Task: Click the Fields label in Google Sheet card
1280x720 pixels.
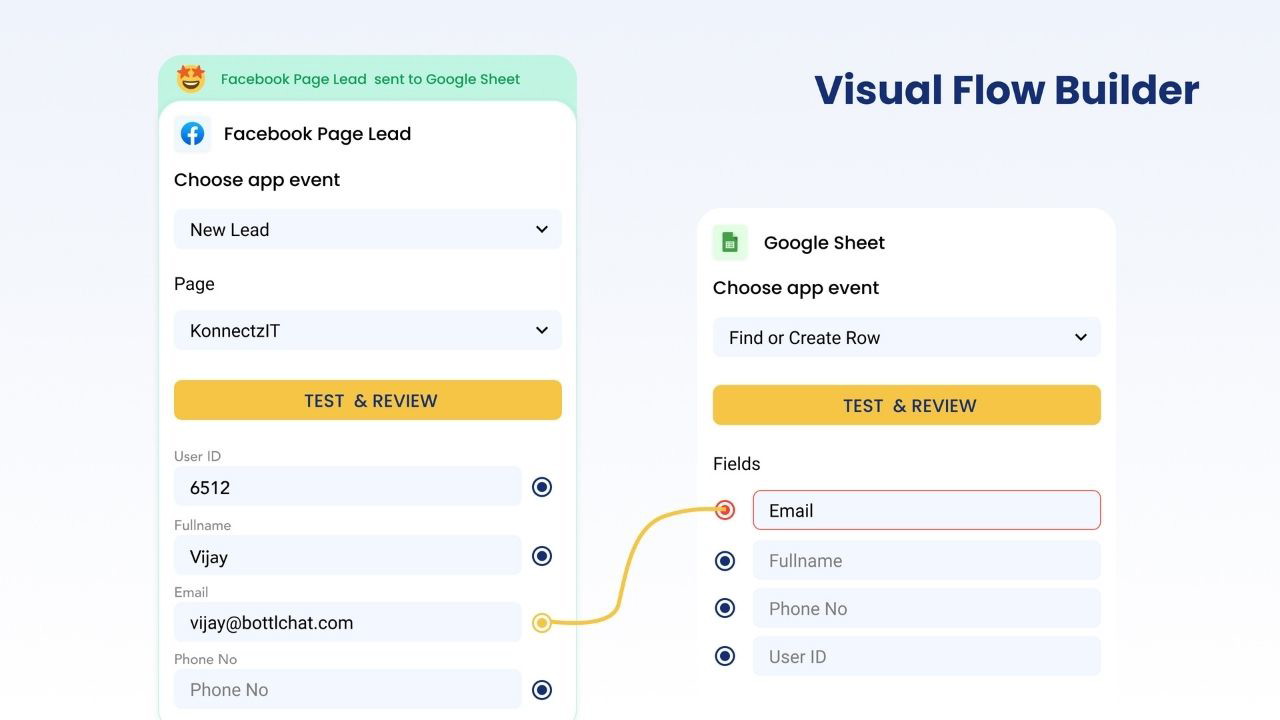Action: tap(737, 464)
